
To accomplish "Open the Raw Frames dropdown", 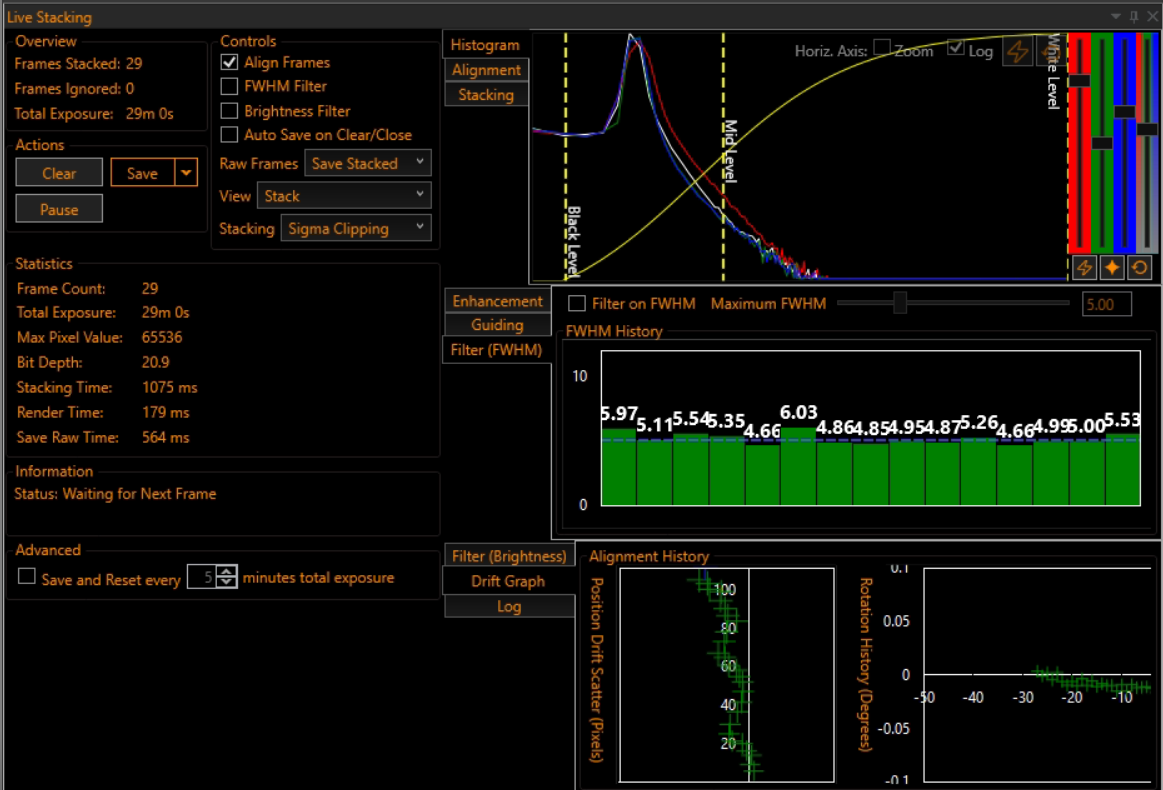I will 368,163.
